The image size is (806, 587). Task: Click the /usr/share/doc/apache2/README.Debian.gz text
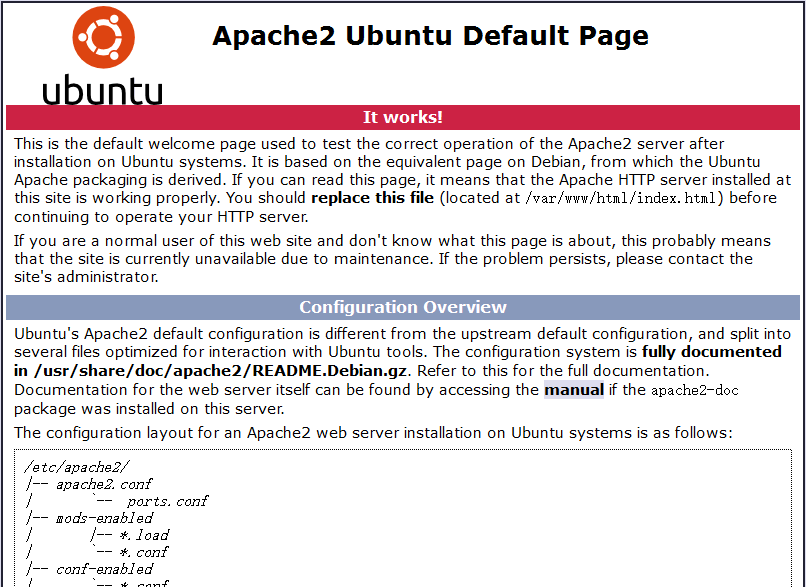220,371
